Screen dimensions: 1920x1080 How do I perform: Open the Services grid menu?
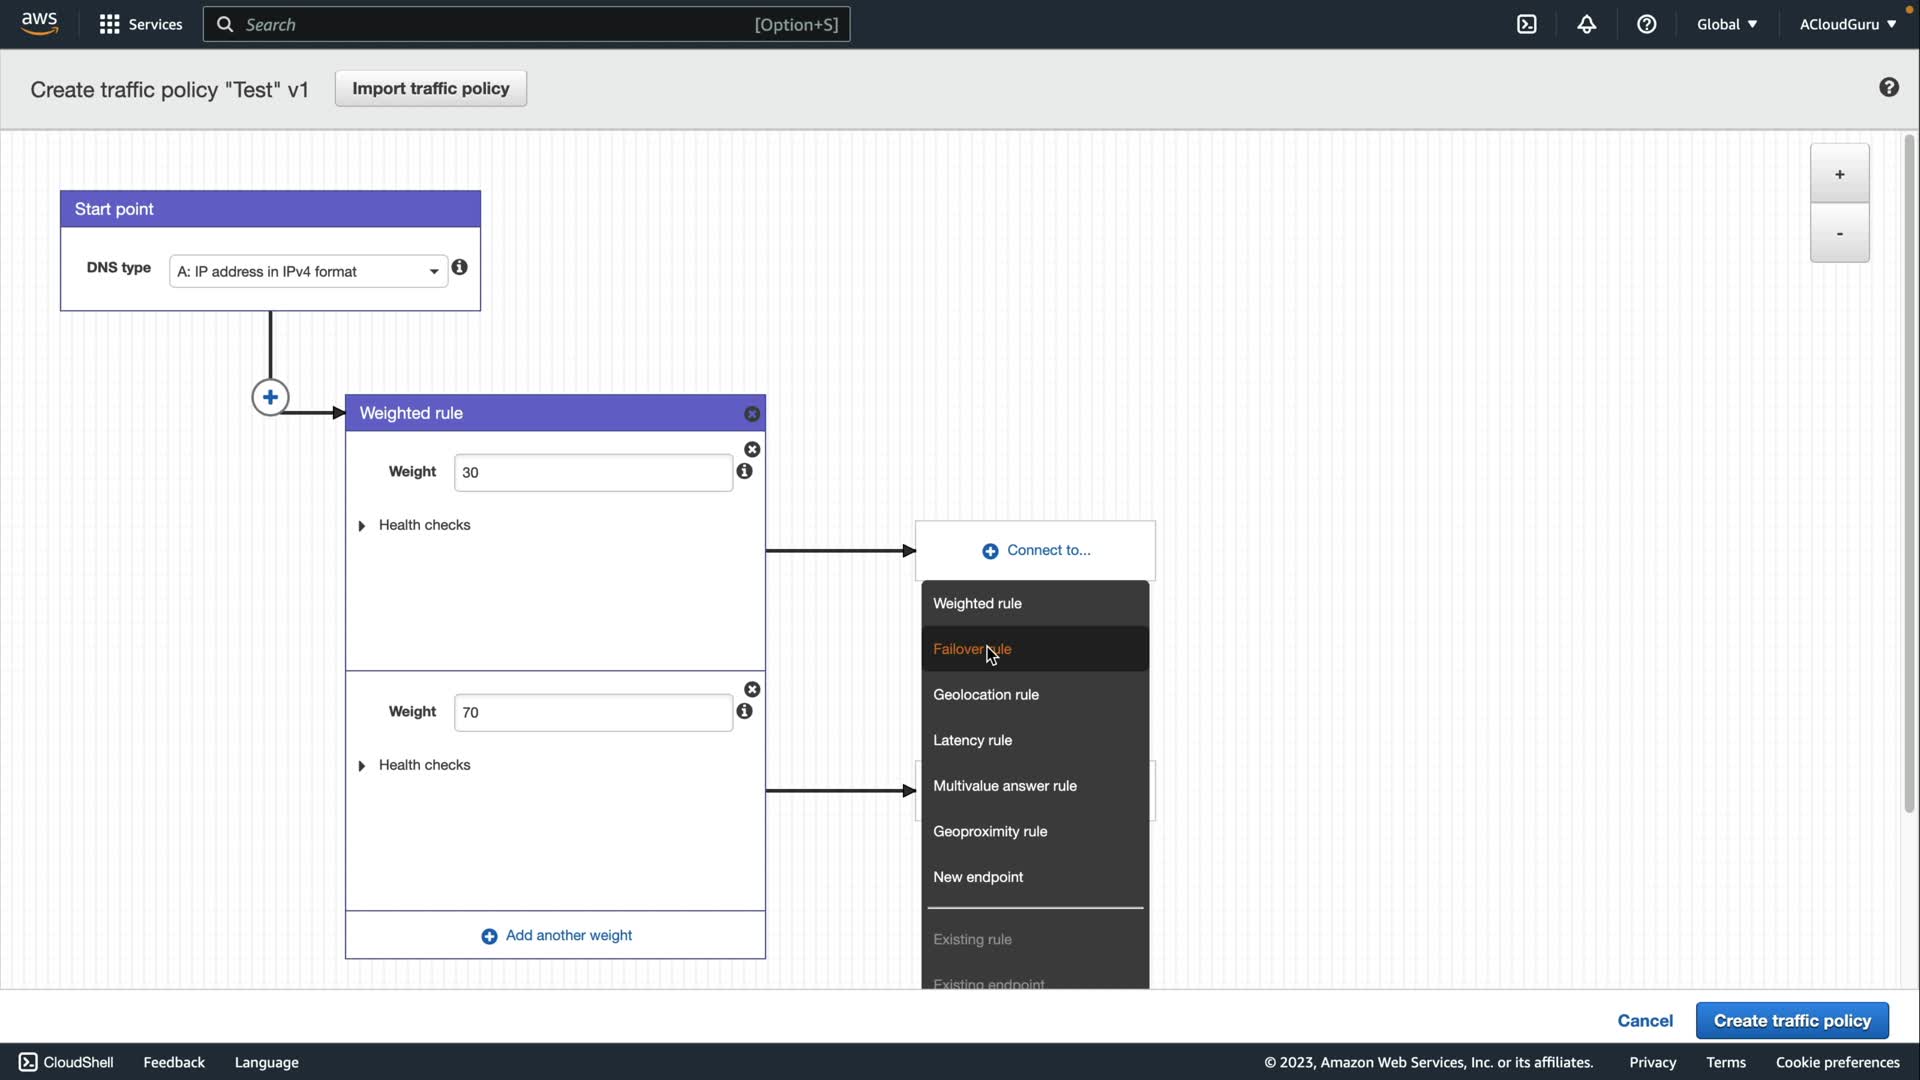[110, 24]
